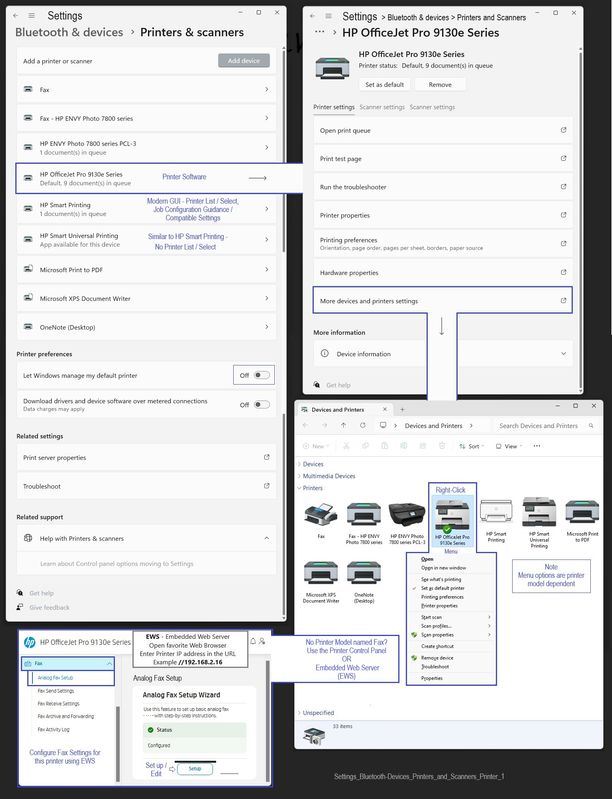Click the breadcrumb ellipsis before HP OfficeJet Pro heading
The width and height of the screenshot is (612, 799).
point(320,32)
